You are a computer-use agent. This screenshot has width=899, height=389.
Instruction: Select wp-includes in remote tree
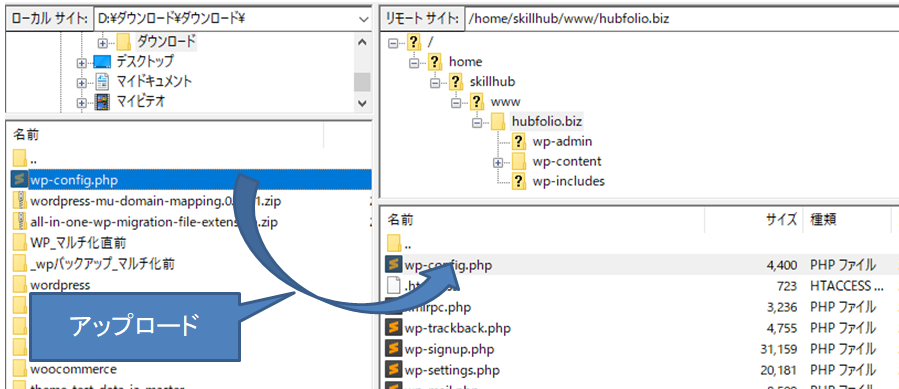pos(568,181)
